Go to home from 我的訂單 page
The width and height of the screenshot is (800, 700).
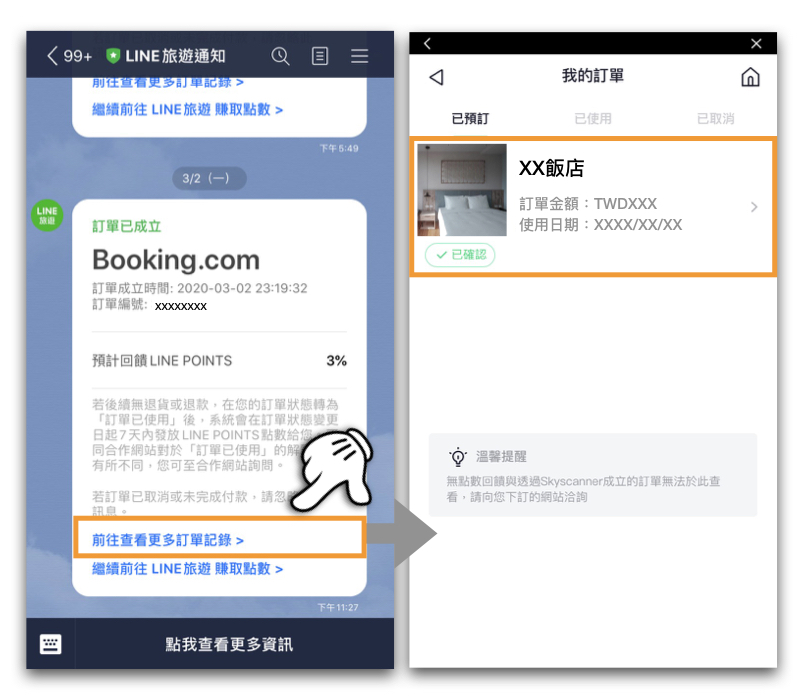pos(750,77)
